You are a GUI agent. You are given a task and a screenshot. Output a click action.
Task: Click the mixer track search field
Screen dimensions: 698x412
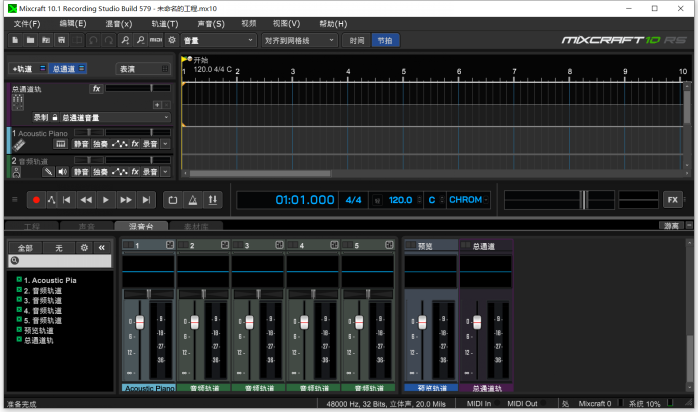pyautogui.click(x=60, y=261)
